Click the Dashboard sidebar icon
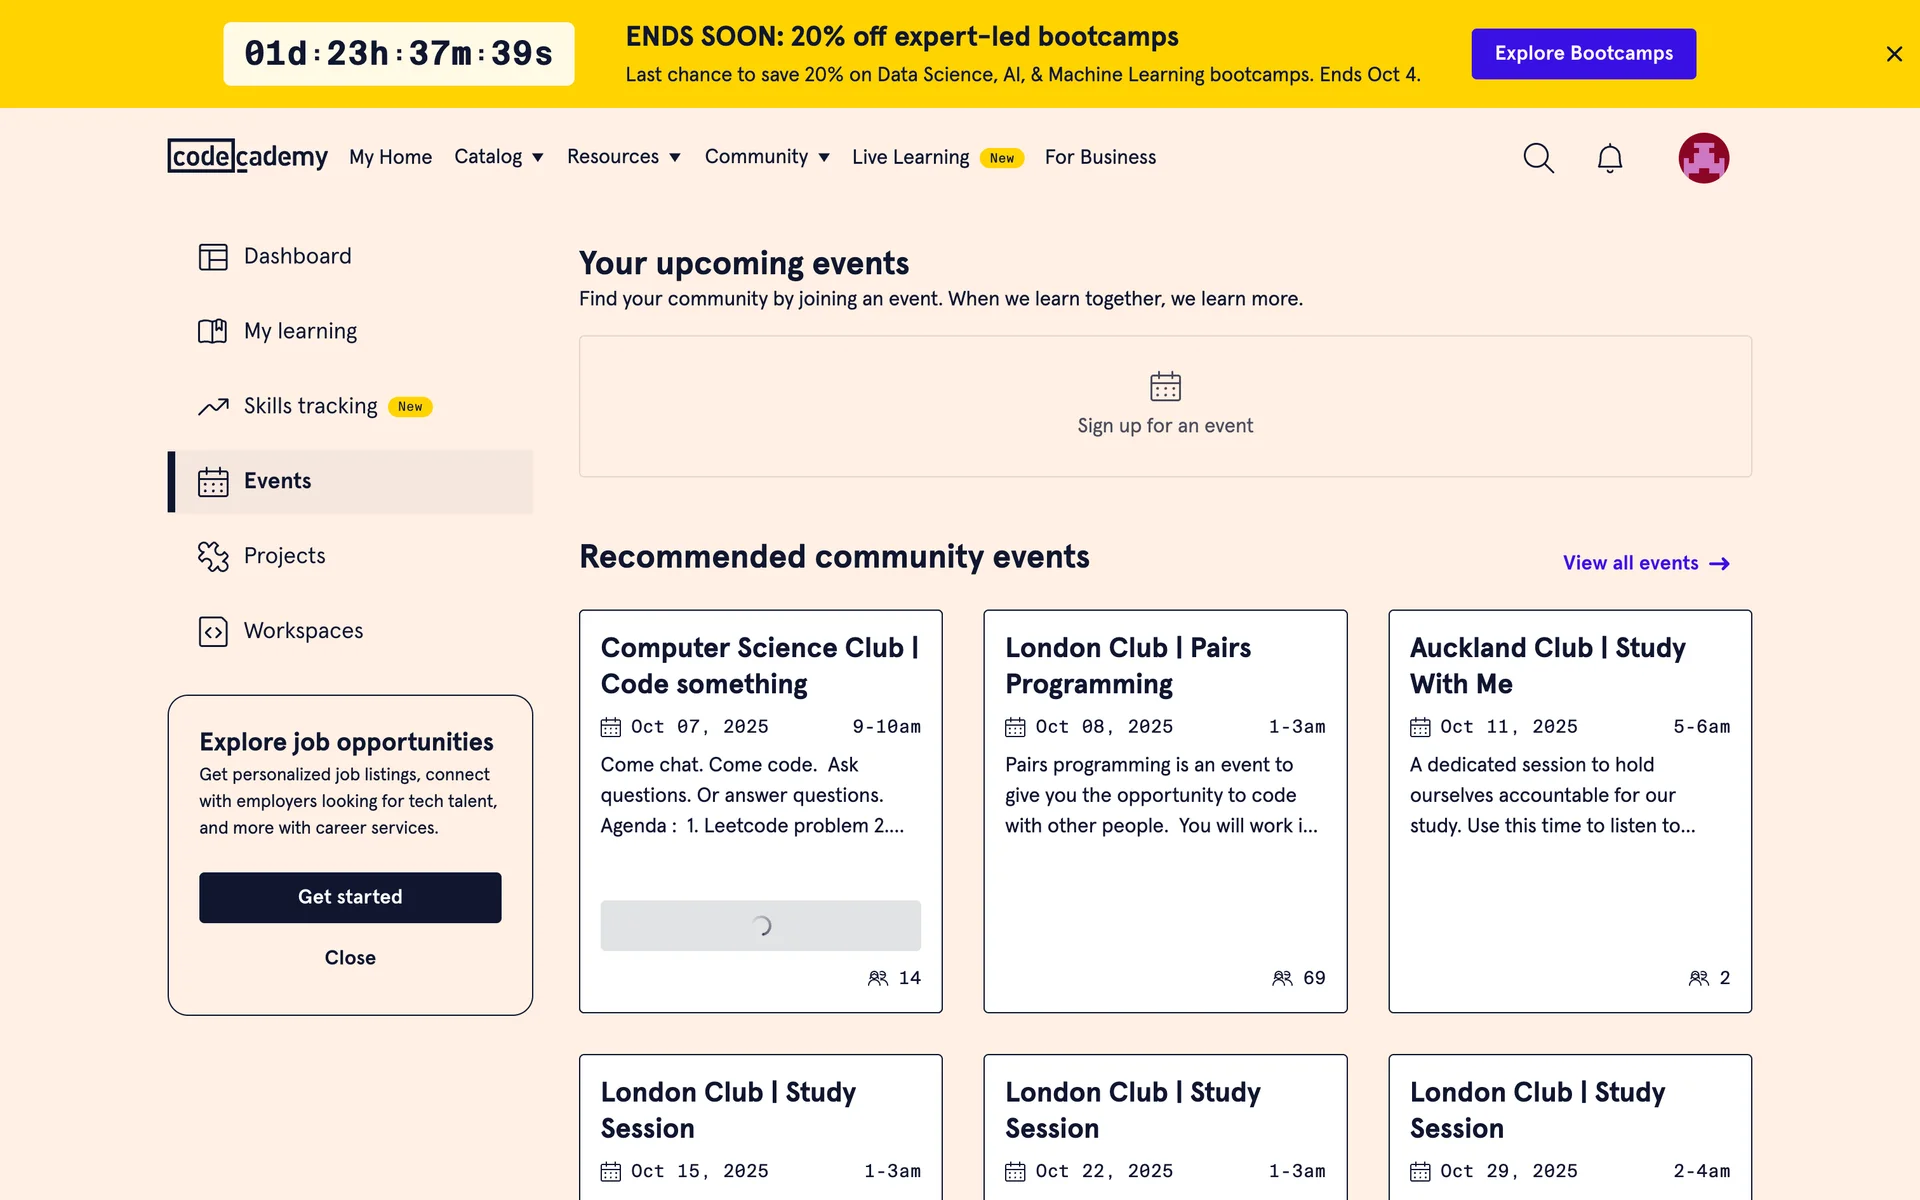The height and width of the screenshot is (1200, 1920). pos(213,257)
